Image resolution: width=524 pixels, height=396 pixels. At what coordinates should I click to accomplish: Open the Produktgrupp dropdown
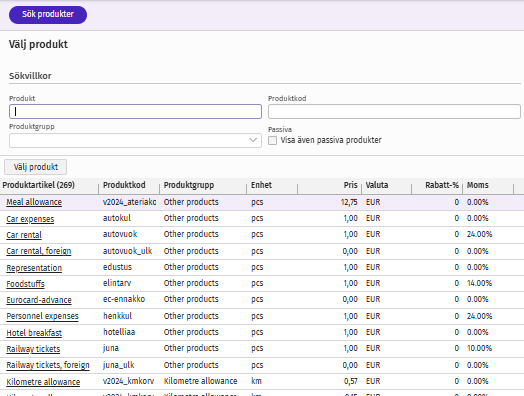click(x=135, y=140)
